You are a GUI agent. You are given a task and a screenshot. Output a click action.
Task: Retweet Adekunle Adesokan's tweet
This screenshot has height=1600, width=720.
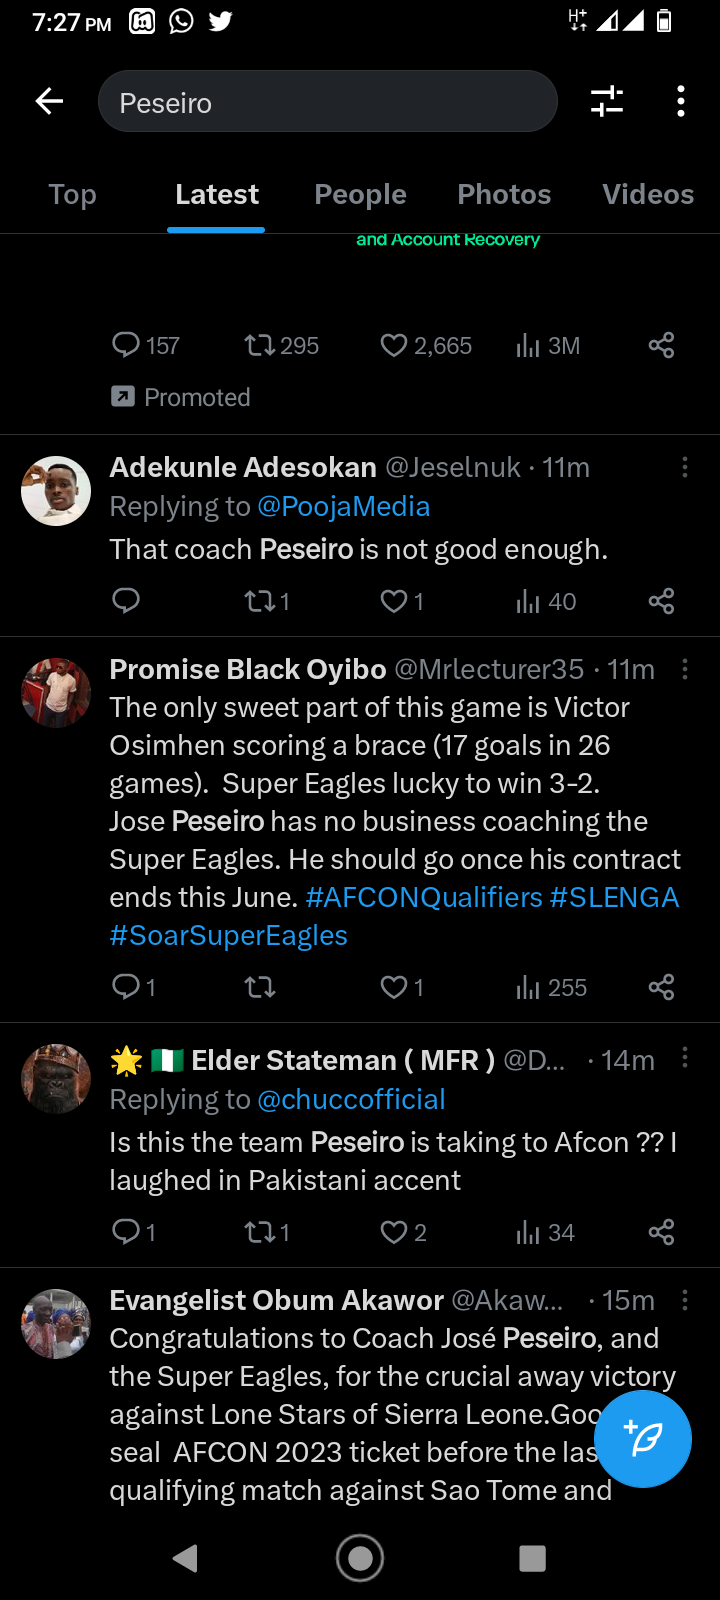[259, 601]
